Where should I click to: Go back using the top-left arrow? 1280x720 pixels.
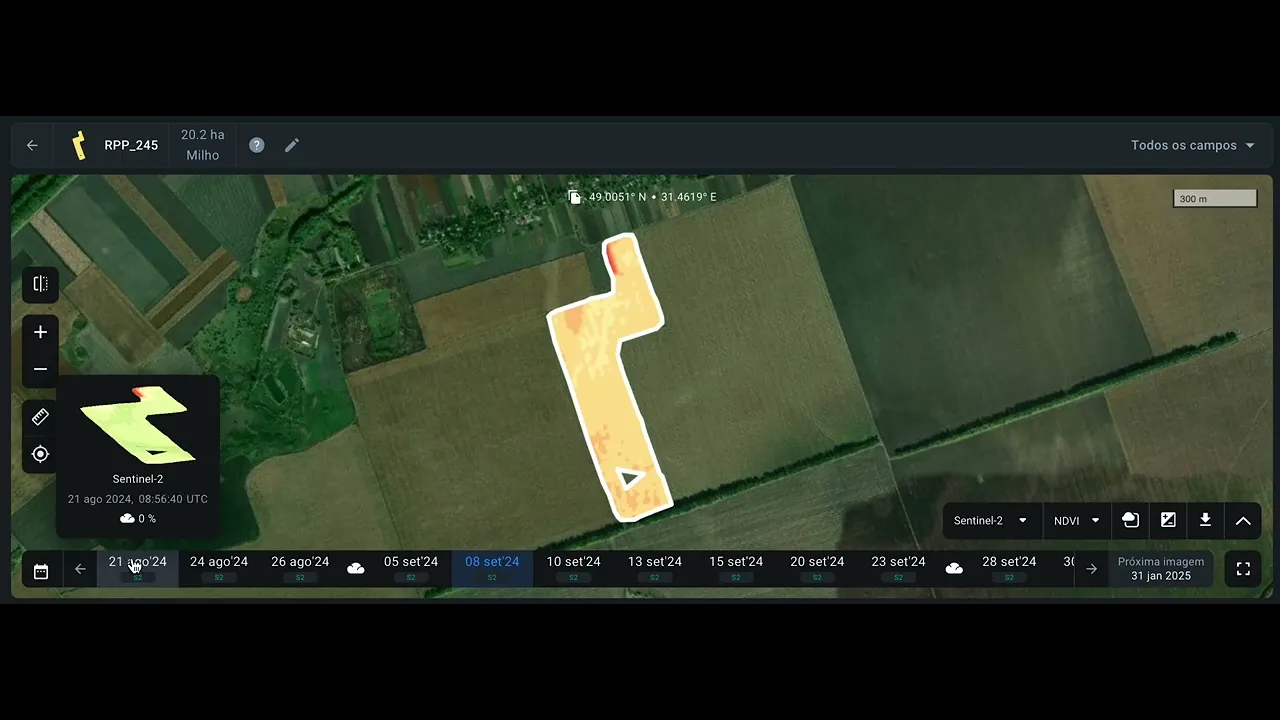(32, 145)
